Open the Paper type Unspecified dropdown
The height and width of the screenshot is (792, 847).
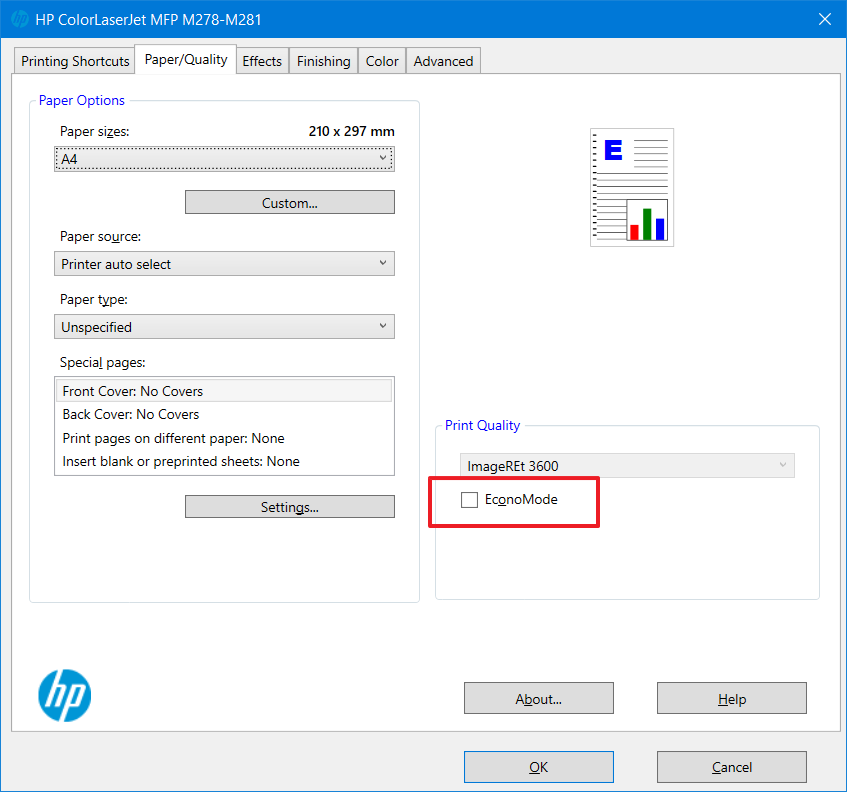(x=224, y=327)
